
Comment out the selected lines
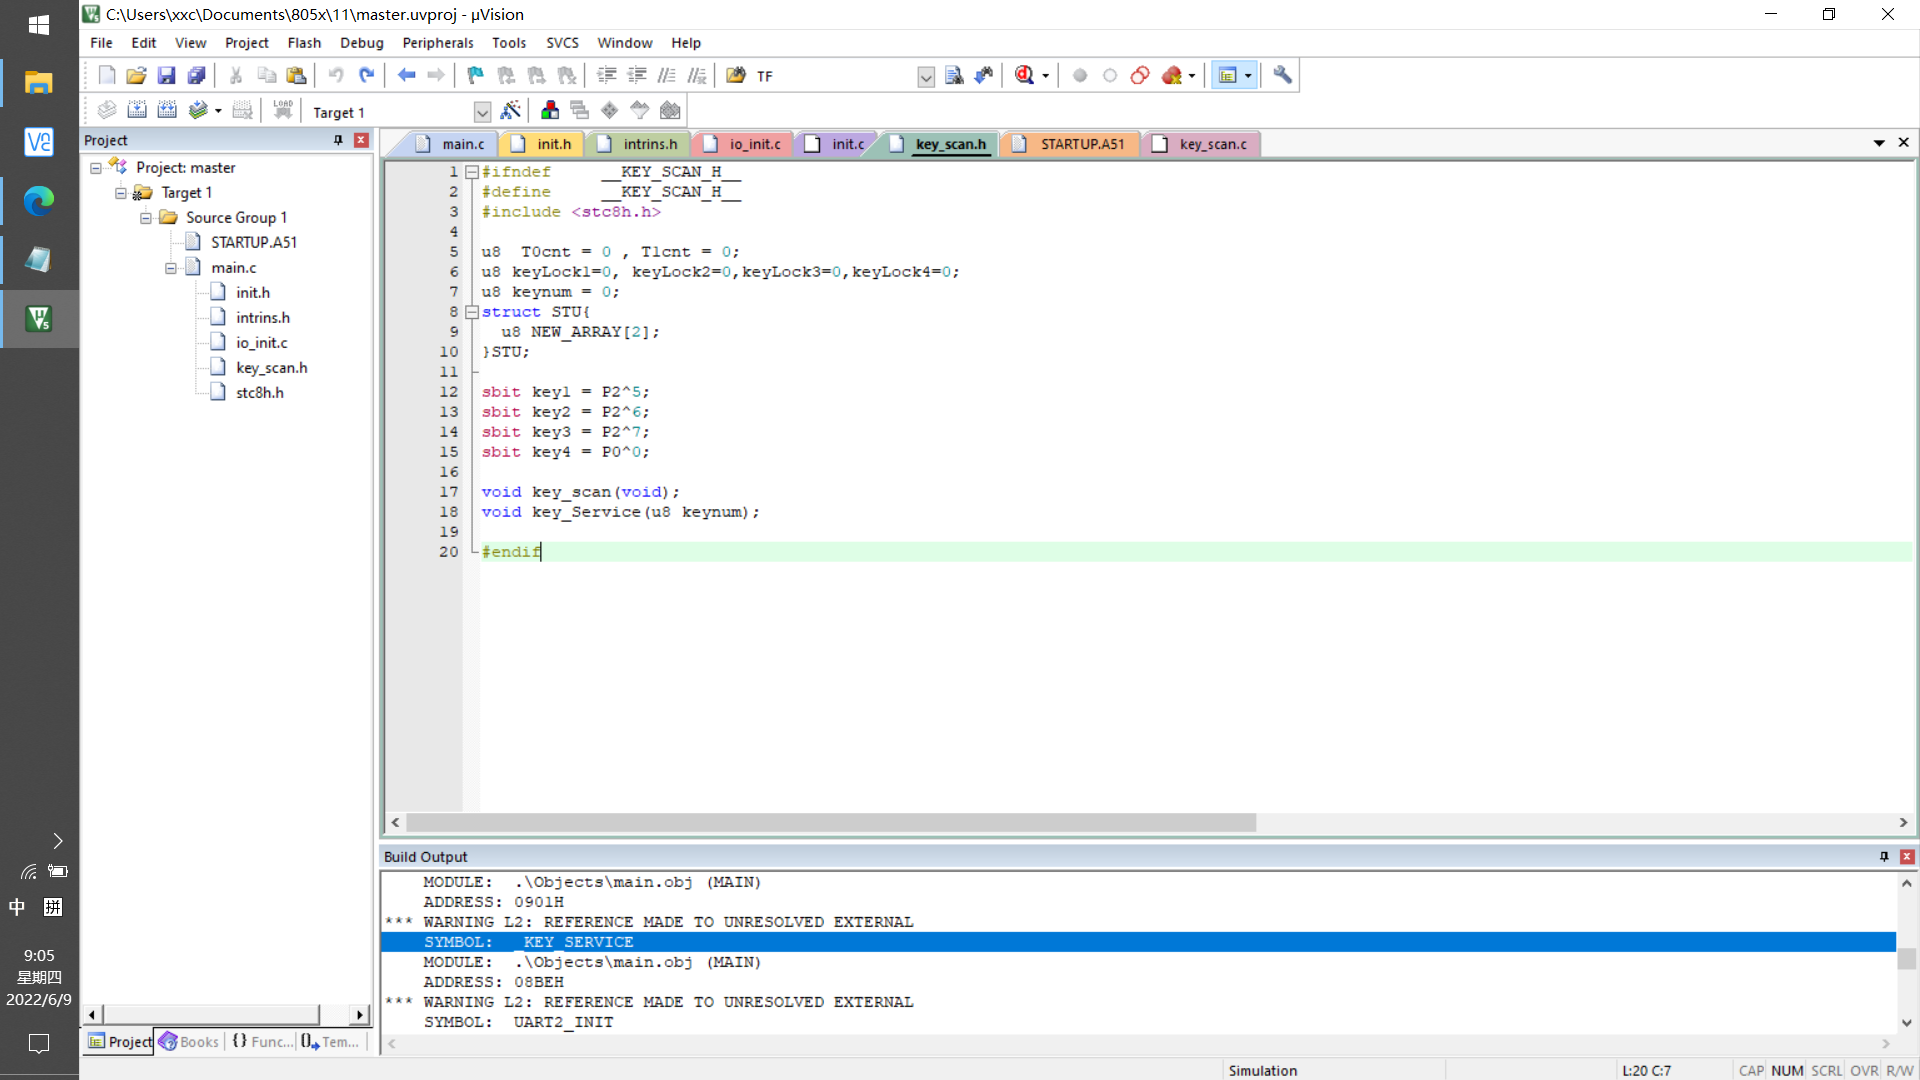coord(666,75)
